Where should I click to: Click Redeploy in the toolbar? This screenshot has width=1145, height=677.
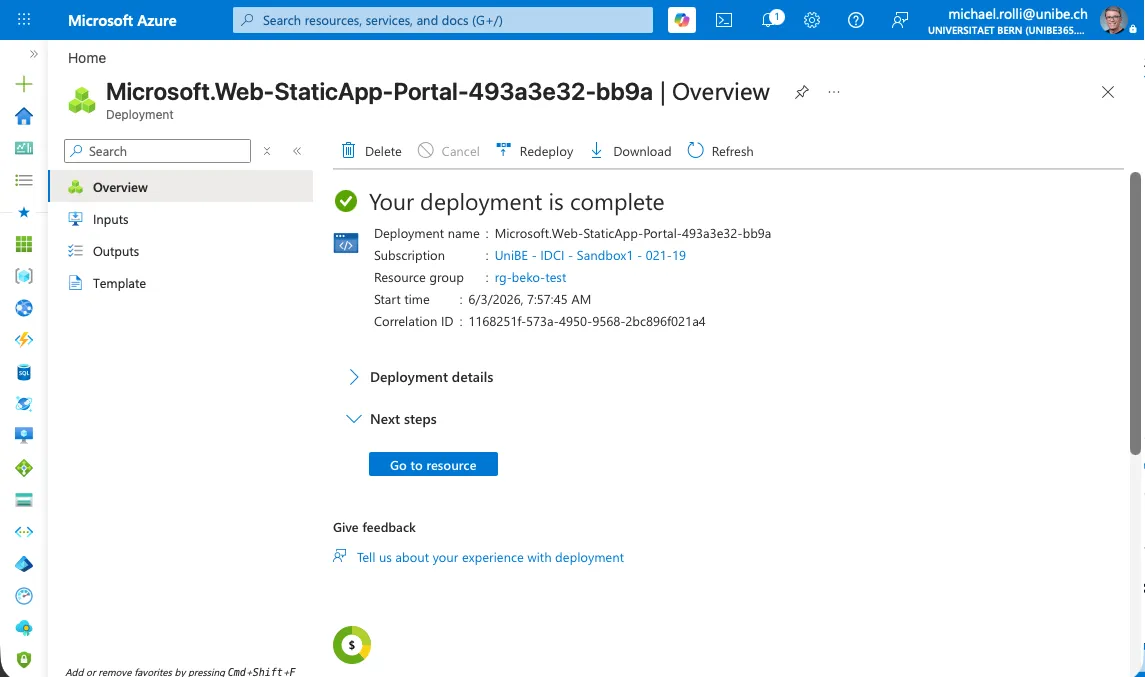click(x=535, y=151)
